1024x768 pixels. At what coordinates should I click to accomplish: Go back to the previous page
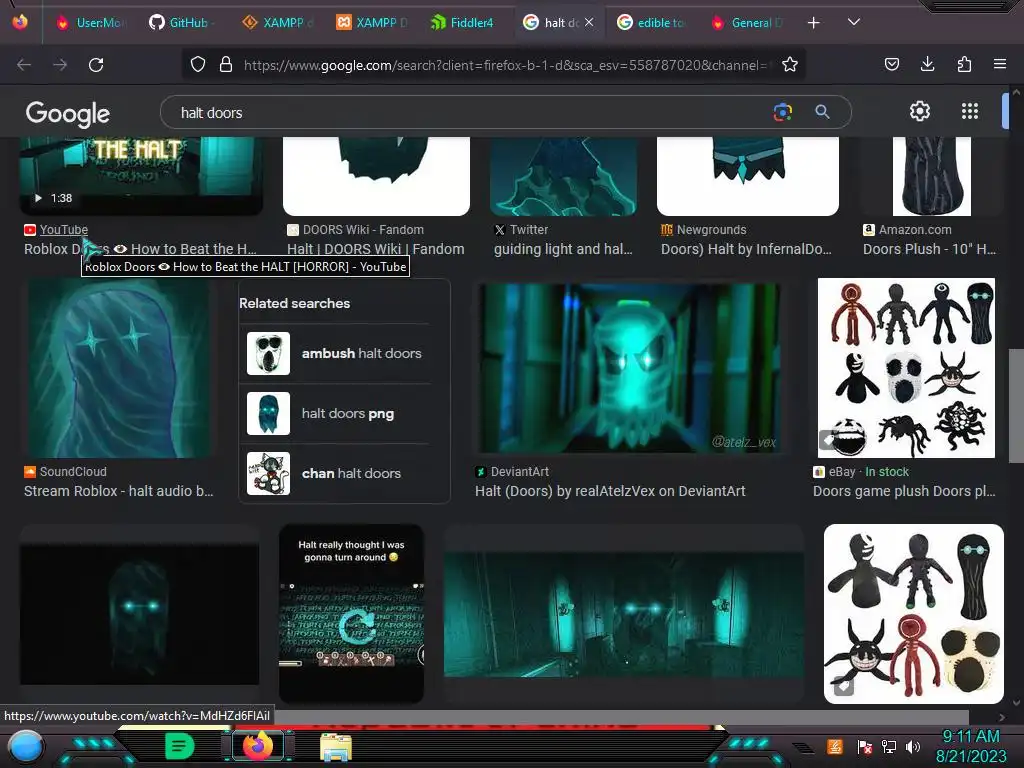24,65
